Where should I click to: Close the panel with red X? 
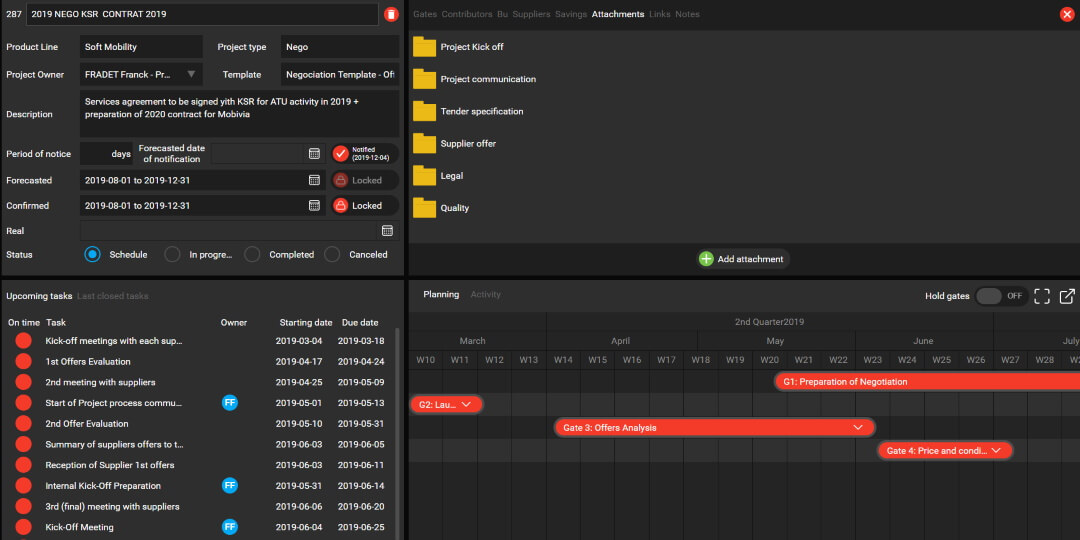point(1067,14)
